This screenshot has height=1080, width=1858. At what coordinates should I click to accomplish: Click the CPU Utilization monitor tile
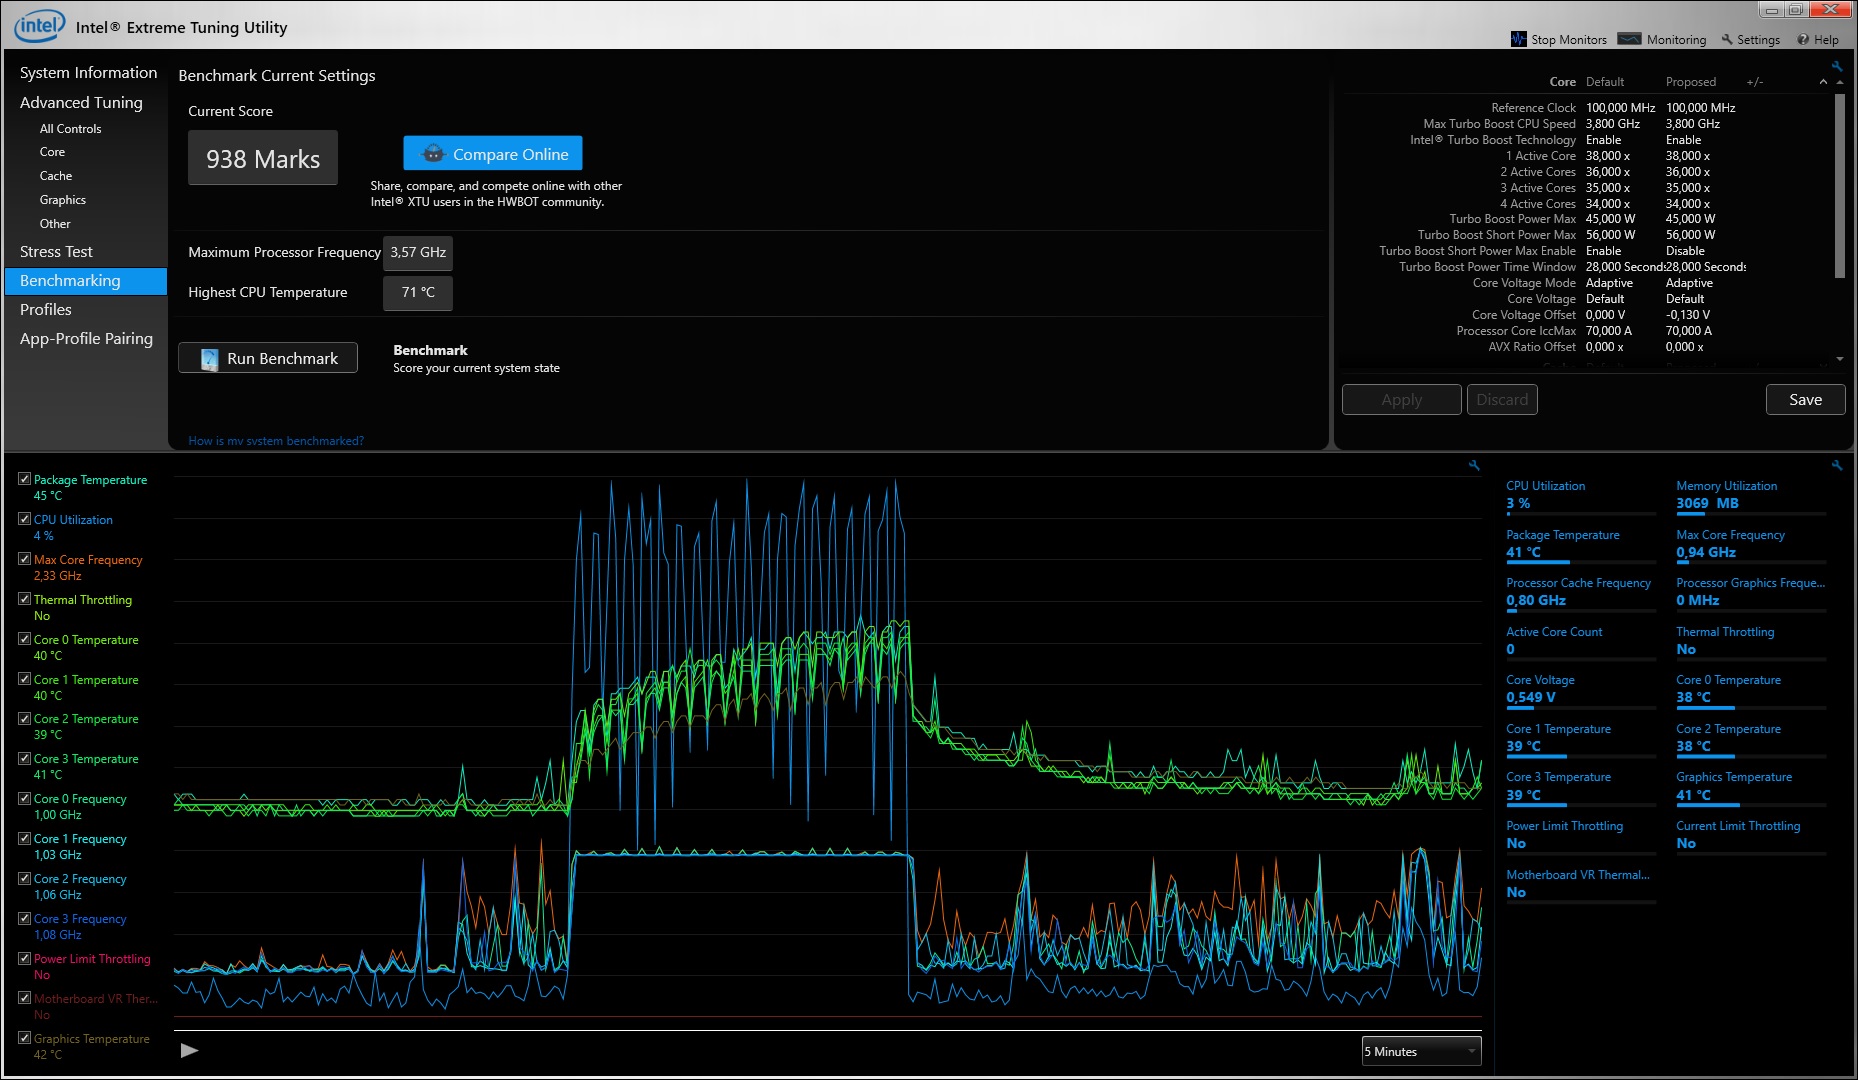pos(1580,496)
